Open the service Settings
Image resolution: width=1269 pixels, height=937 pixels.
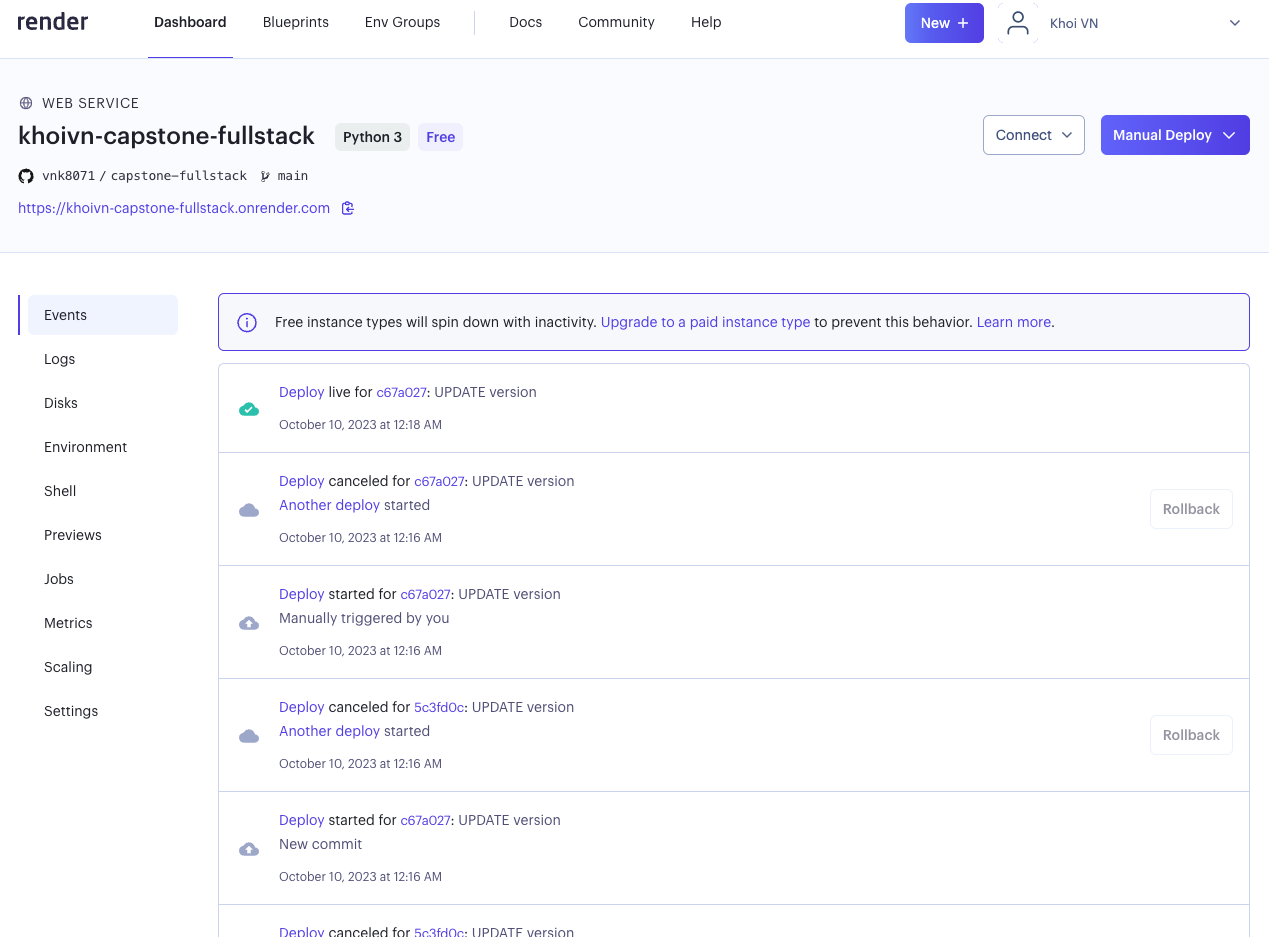point(71,711)
